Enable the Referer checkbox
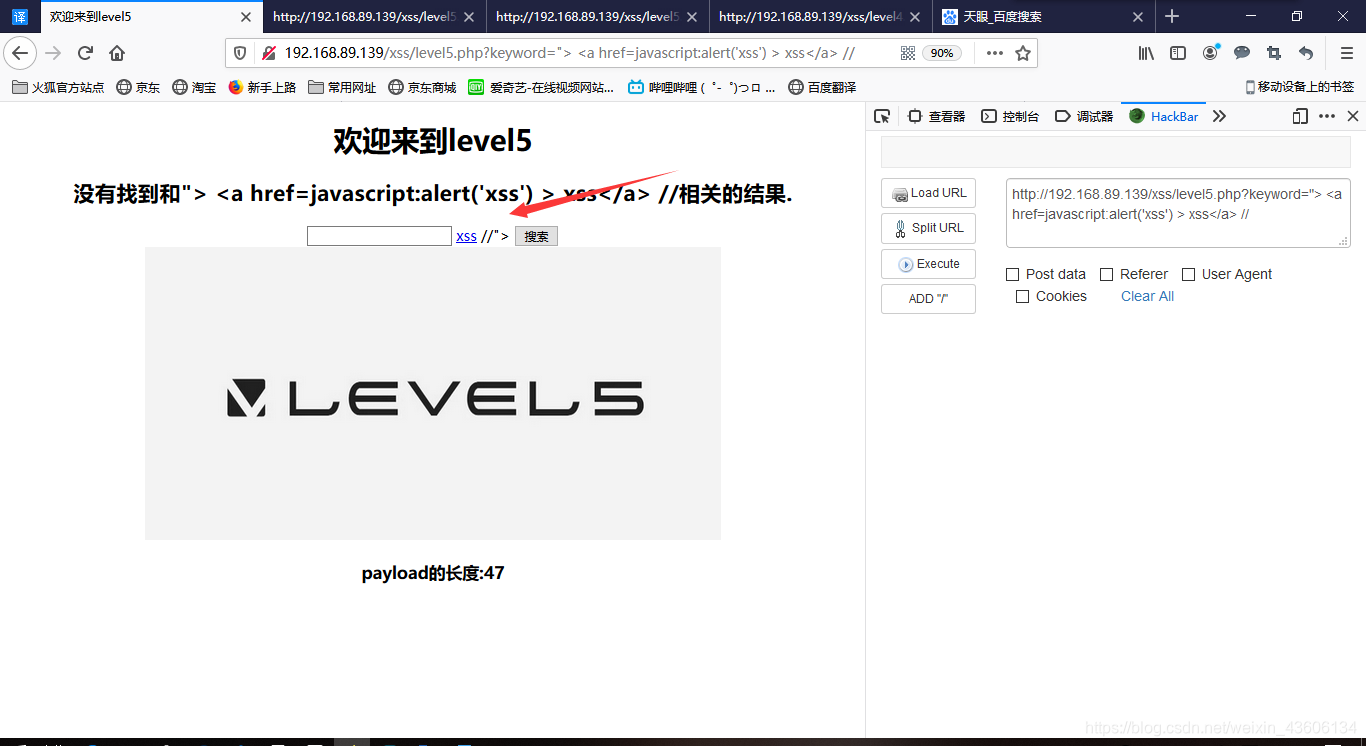 coord(1107,274)
